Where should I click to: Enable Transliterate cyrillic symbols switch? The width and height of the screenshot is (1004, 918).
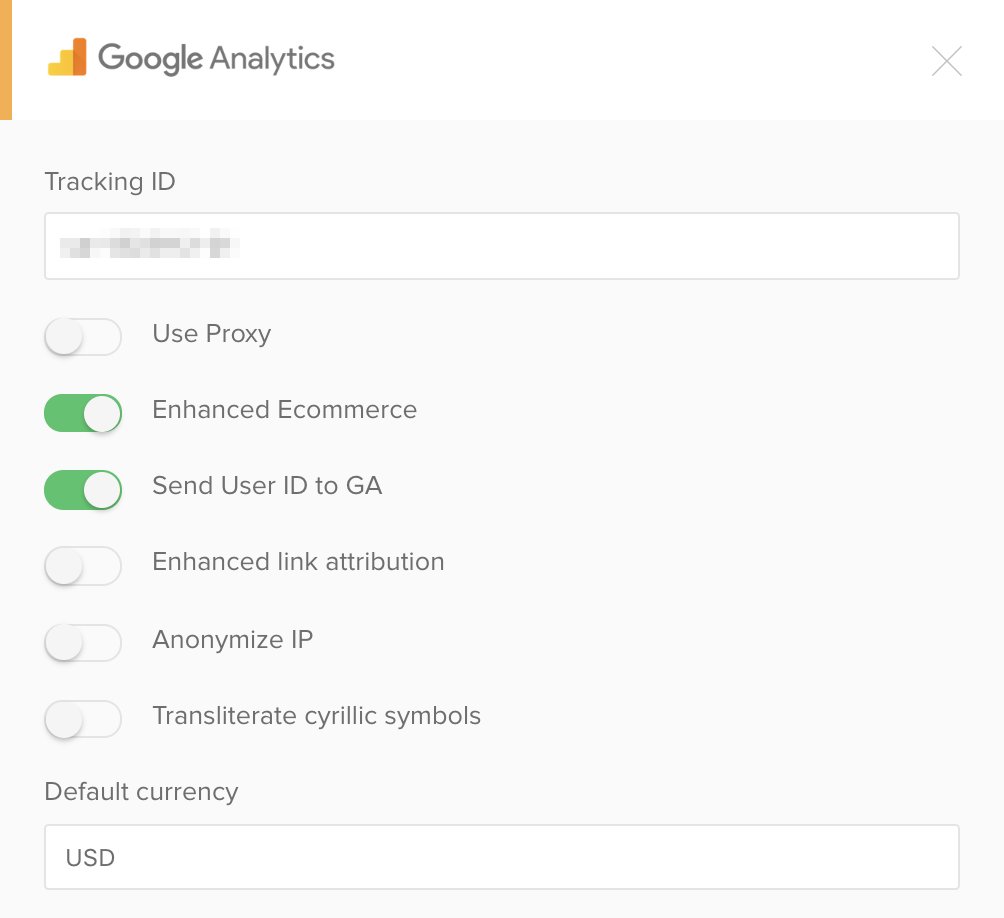click(83, 719)
